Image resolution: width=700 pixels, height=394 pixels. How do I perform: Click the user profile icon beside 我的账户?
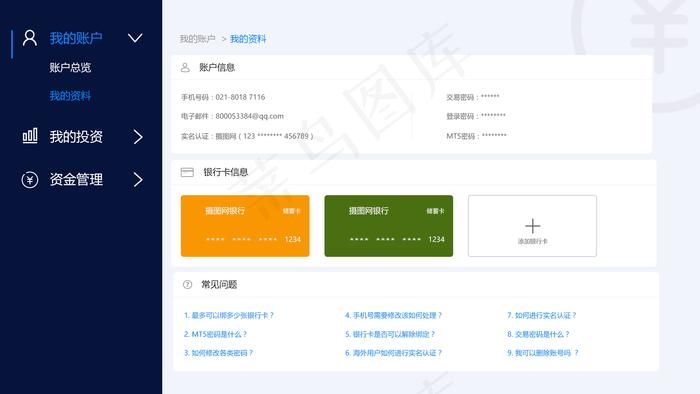coord(30,38)
